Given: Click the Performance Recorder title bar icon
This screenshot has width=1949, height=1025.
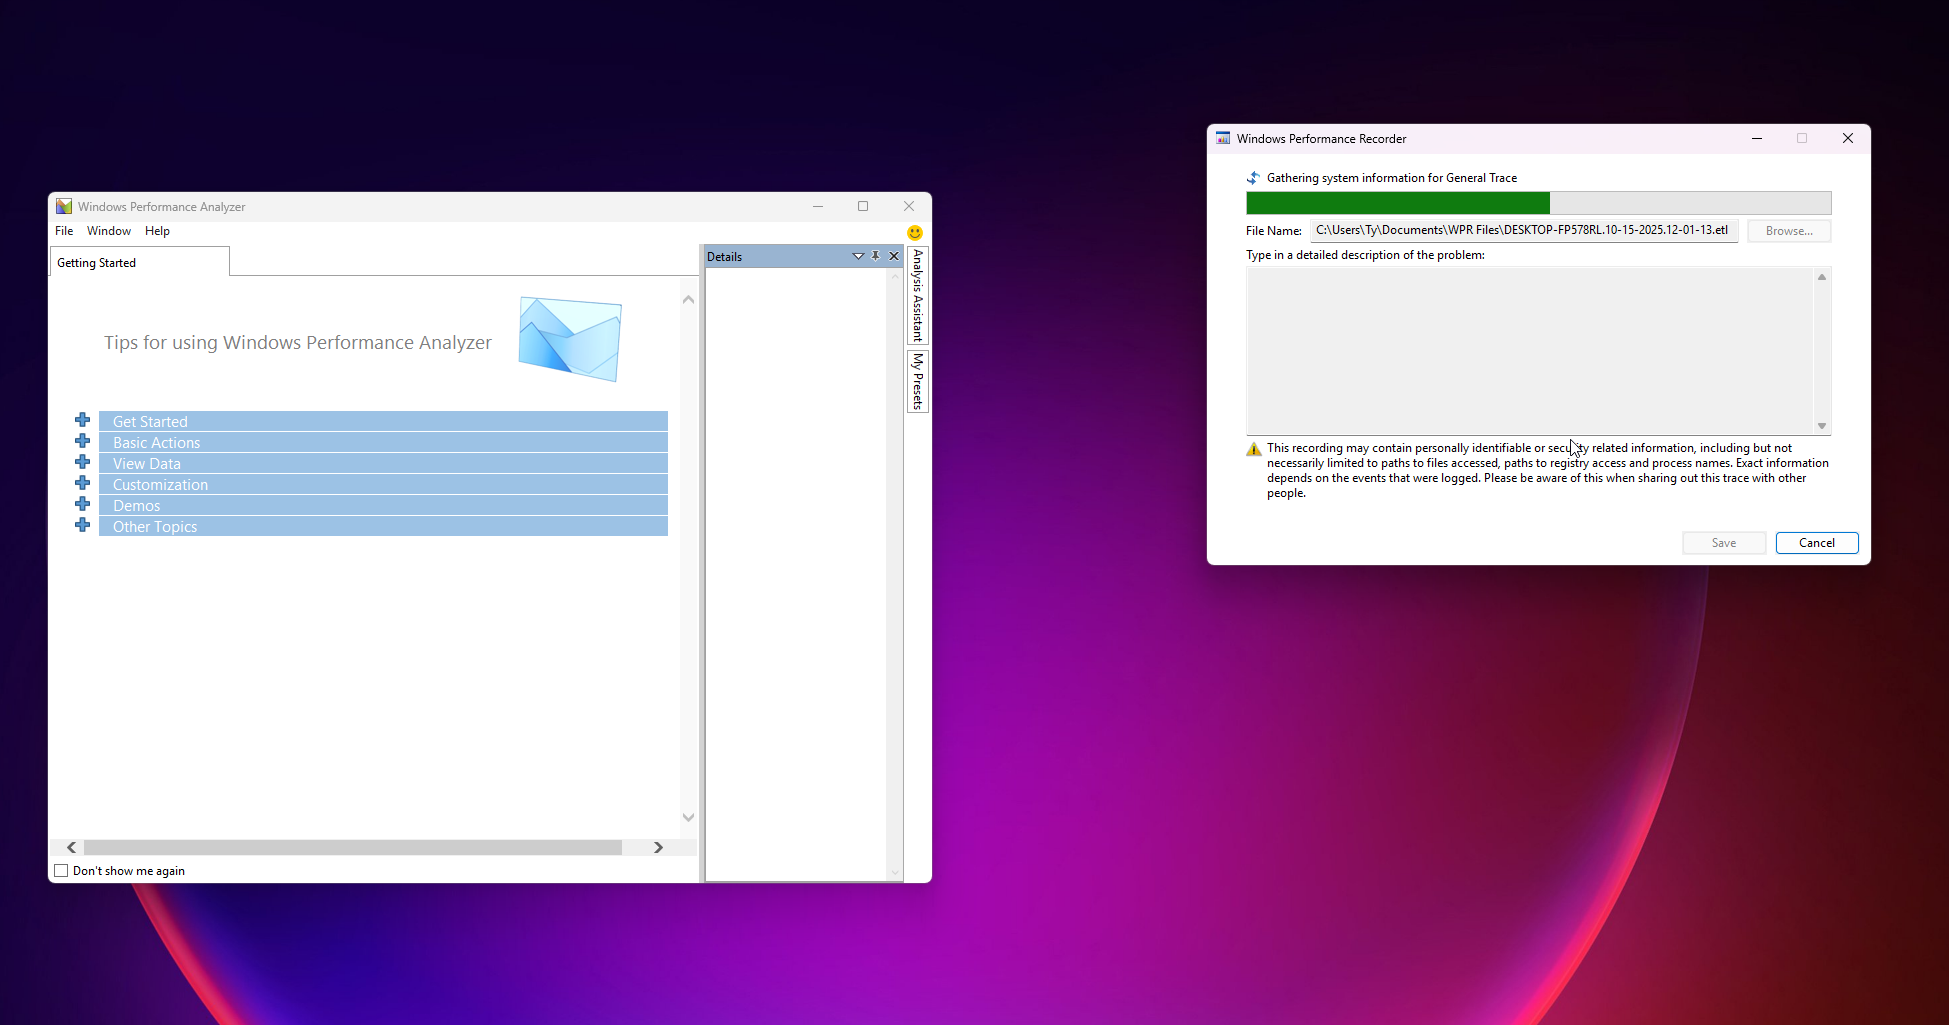Looking at the screenshot, I should [1223, 138].
